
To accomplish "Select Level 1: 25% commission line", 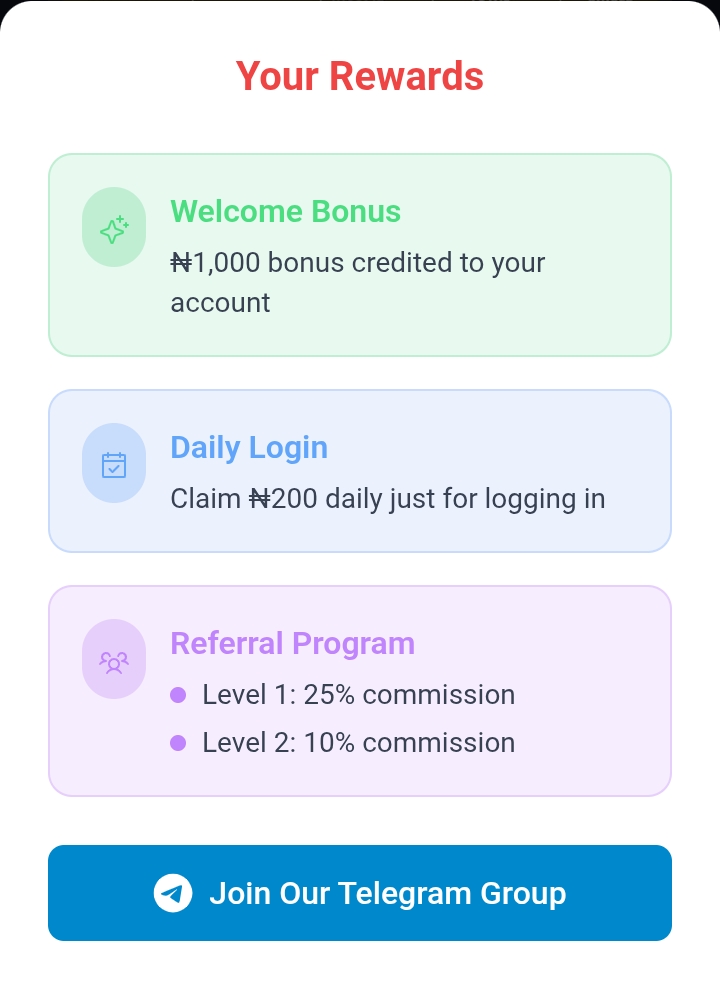I will 358,695.
